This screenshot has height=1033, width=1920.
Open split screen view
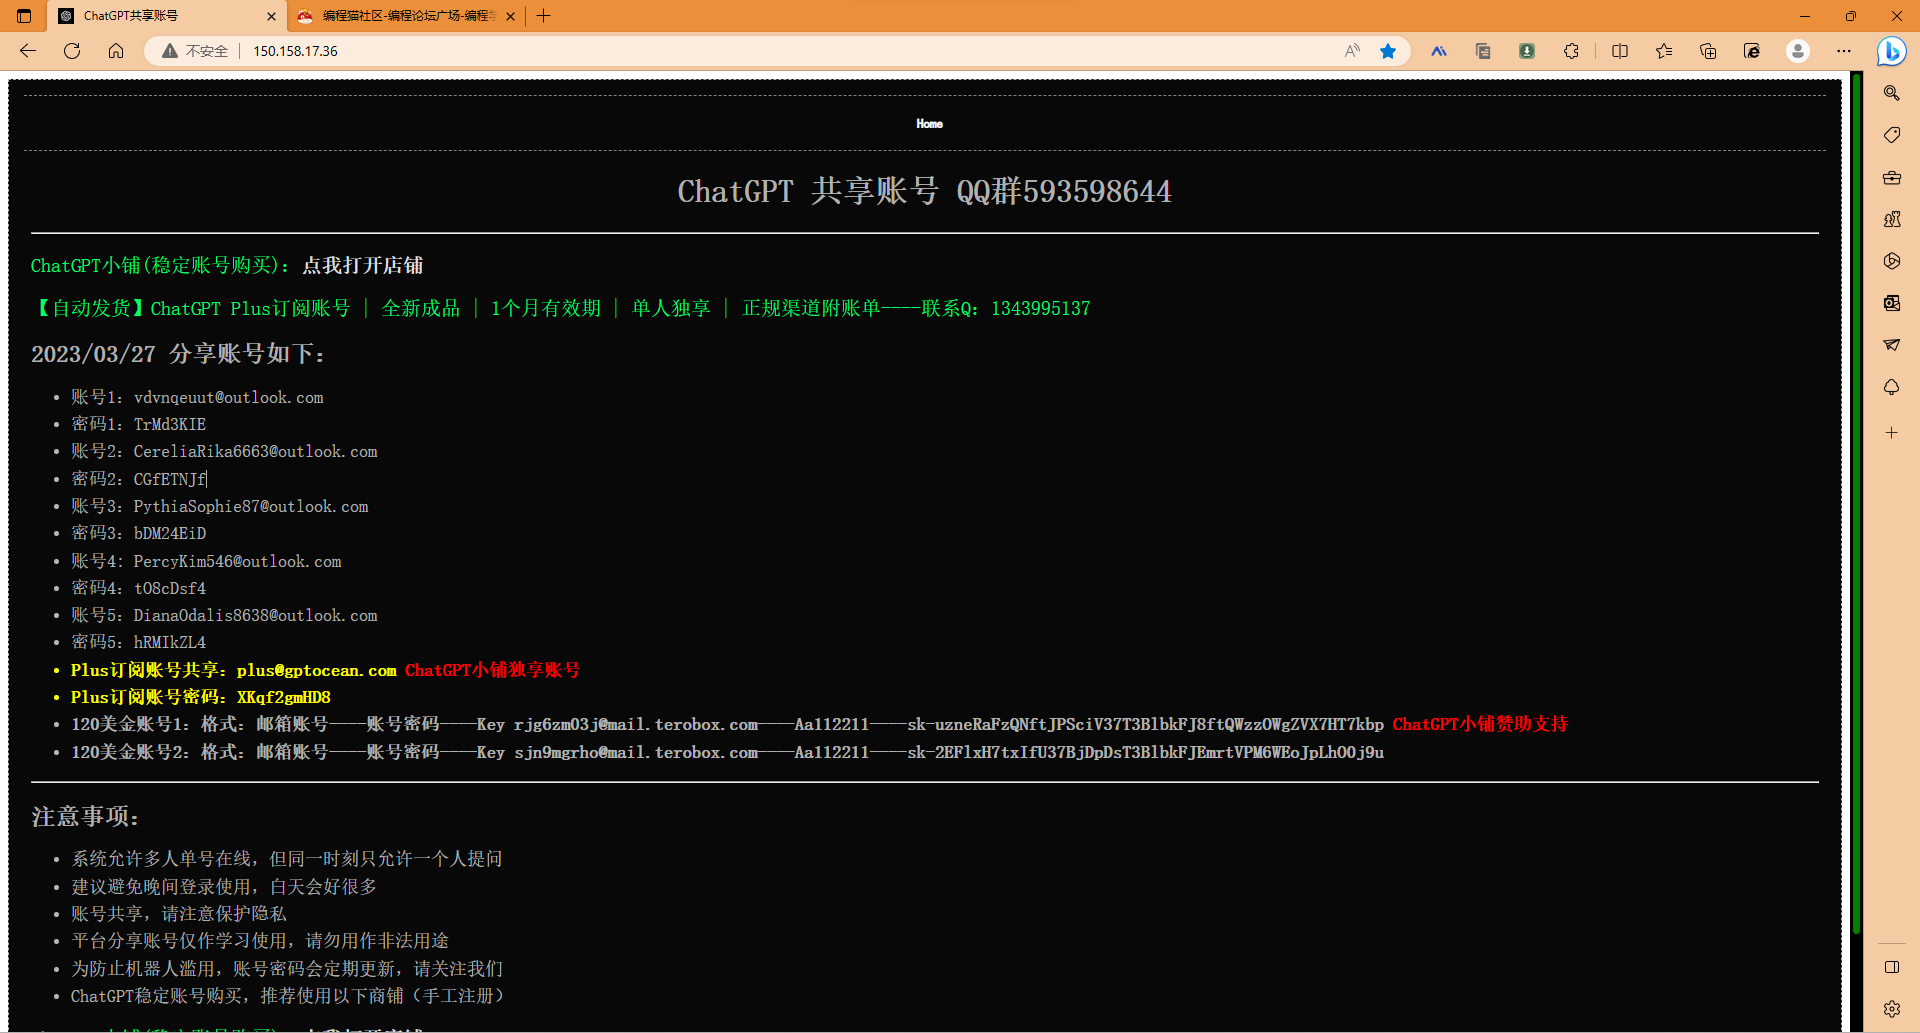[x=1620, y=51]
